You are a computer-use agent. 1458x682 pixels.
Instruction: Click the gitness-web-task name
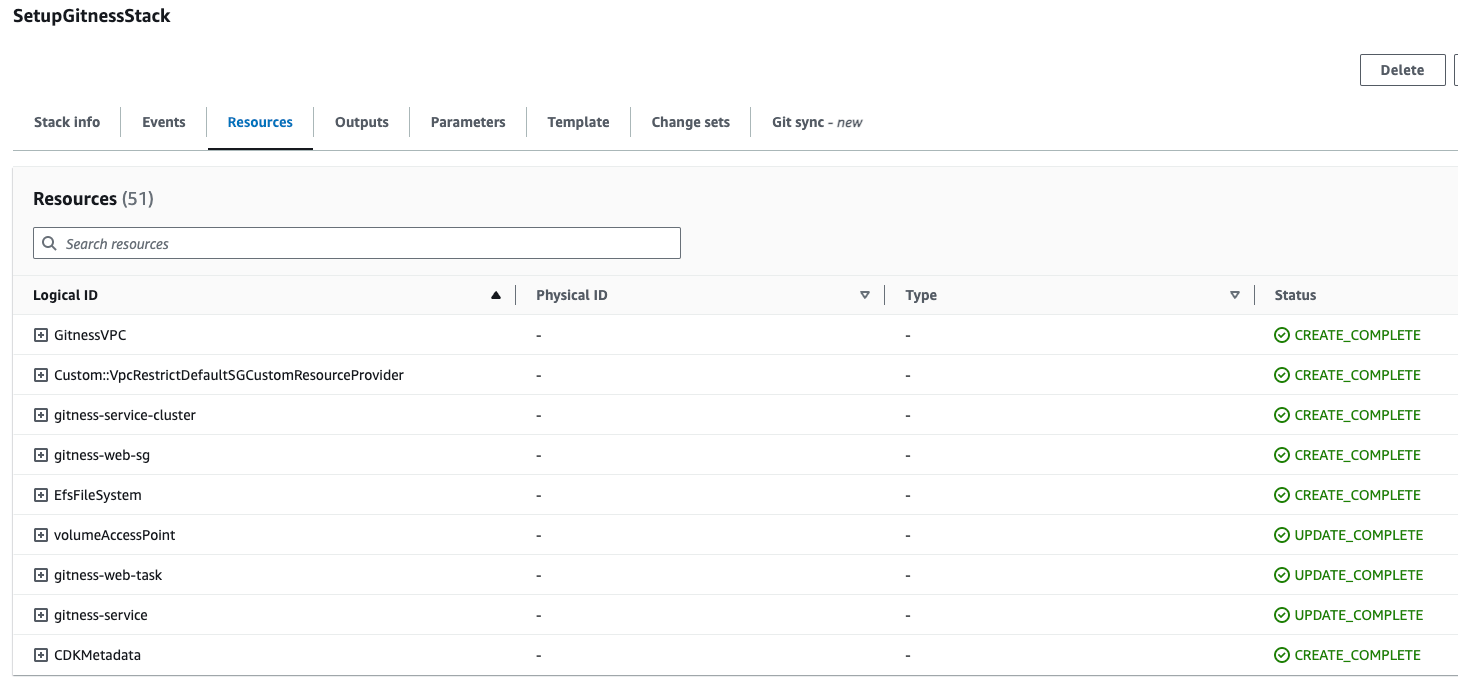(x=108, y=575)
